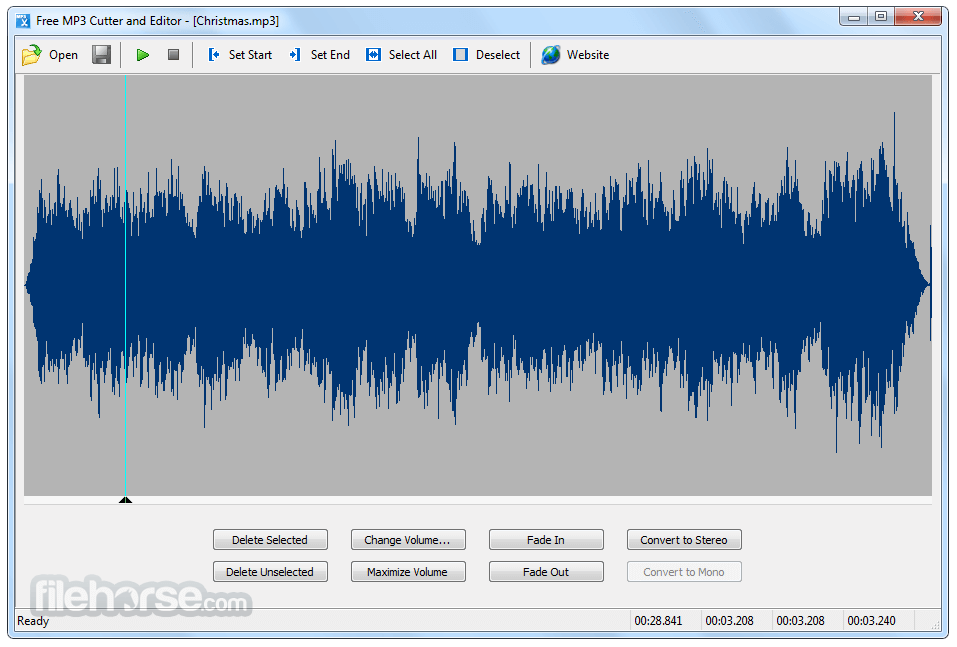This screenshot has width=957, height=647.
Task: Open an audio file using Open button
Action: coord(50,55)
